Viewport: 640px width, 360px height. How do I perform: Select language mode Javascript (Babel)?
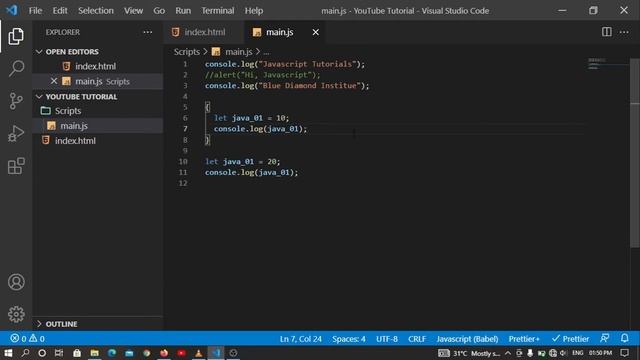click(467, 339)
